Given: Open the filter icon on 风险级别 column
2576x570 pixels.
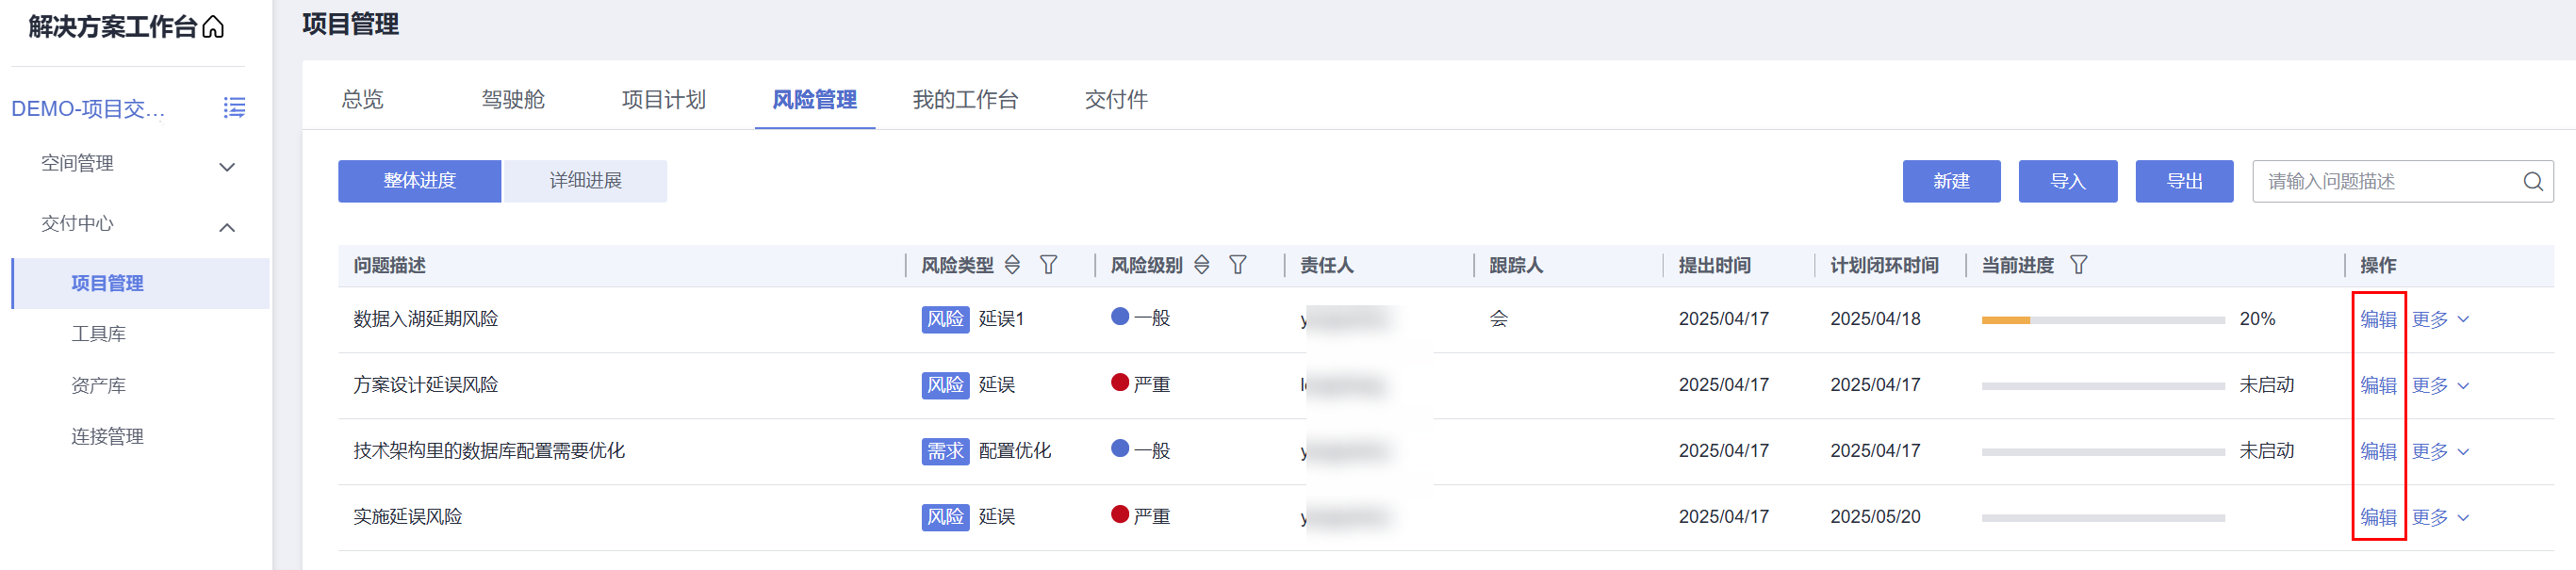Looking at the screenshot, I should pos(1238,265).
